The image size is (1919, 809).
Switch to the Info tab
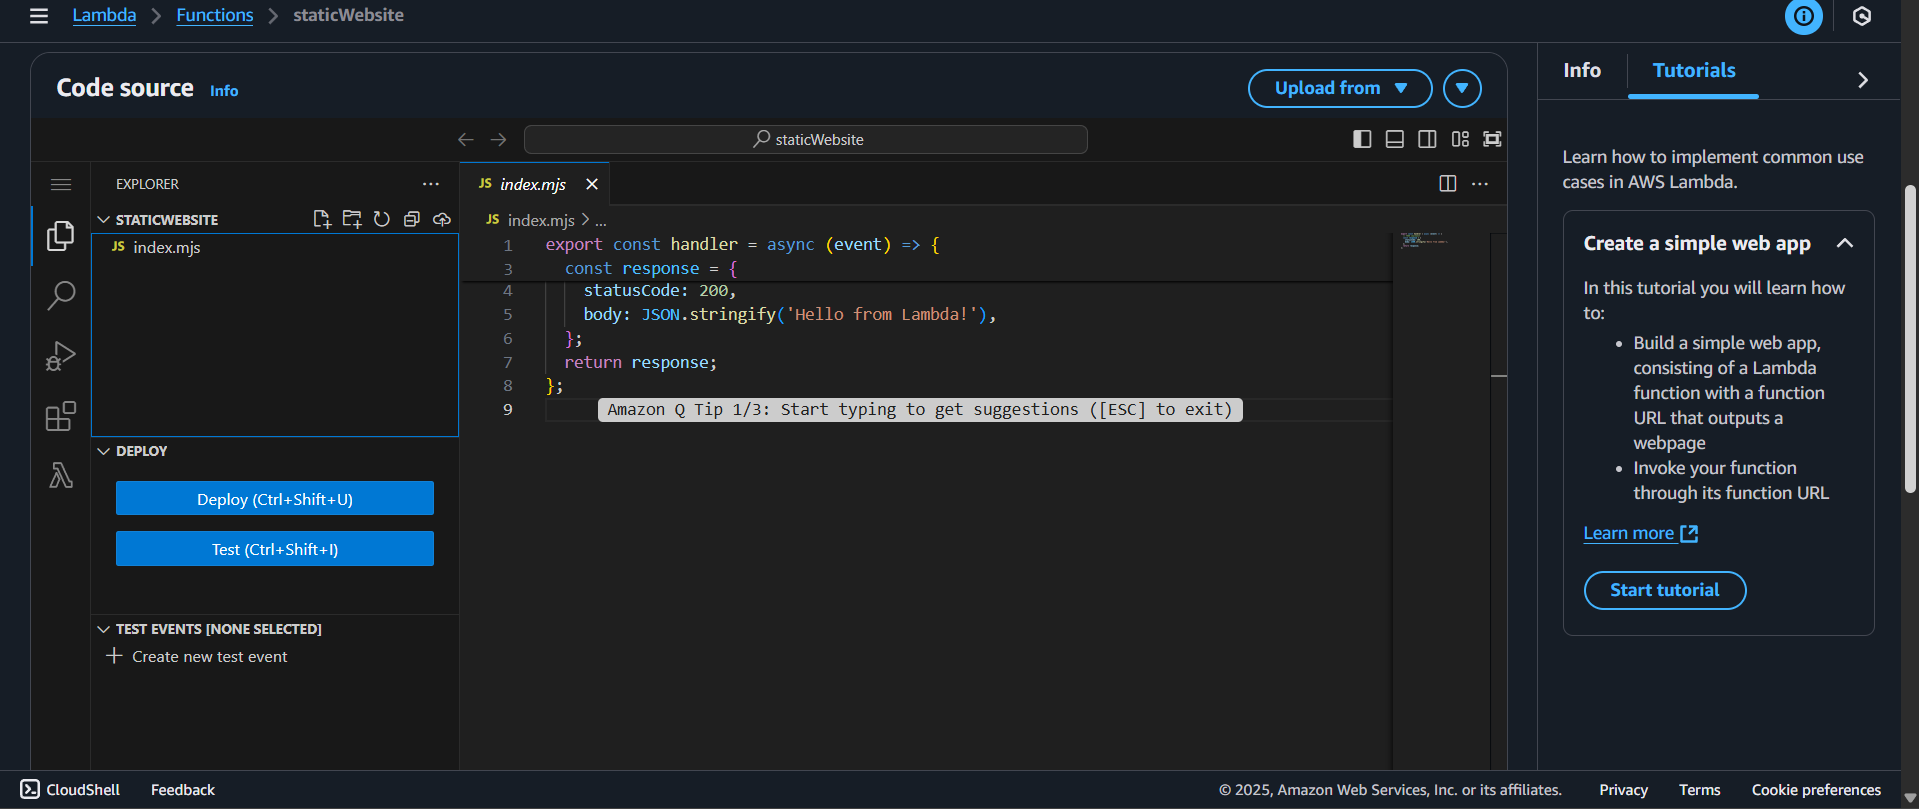pos(1582,70)
